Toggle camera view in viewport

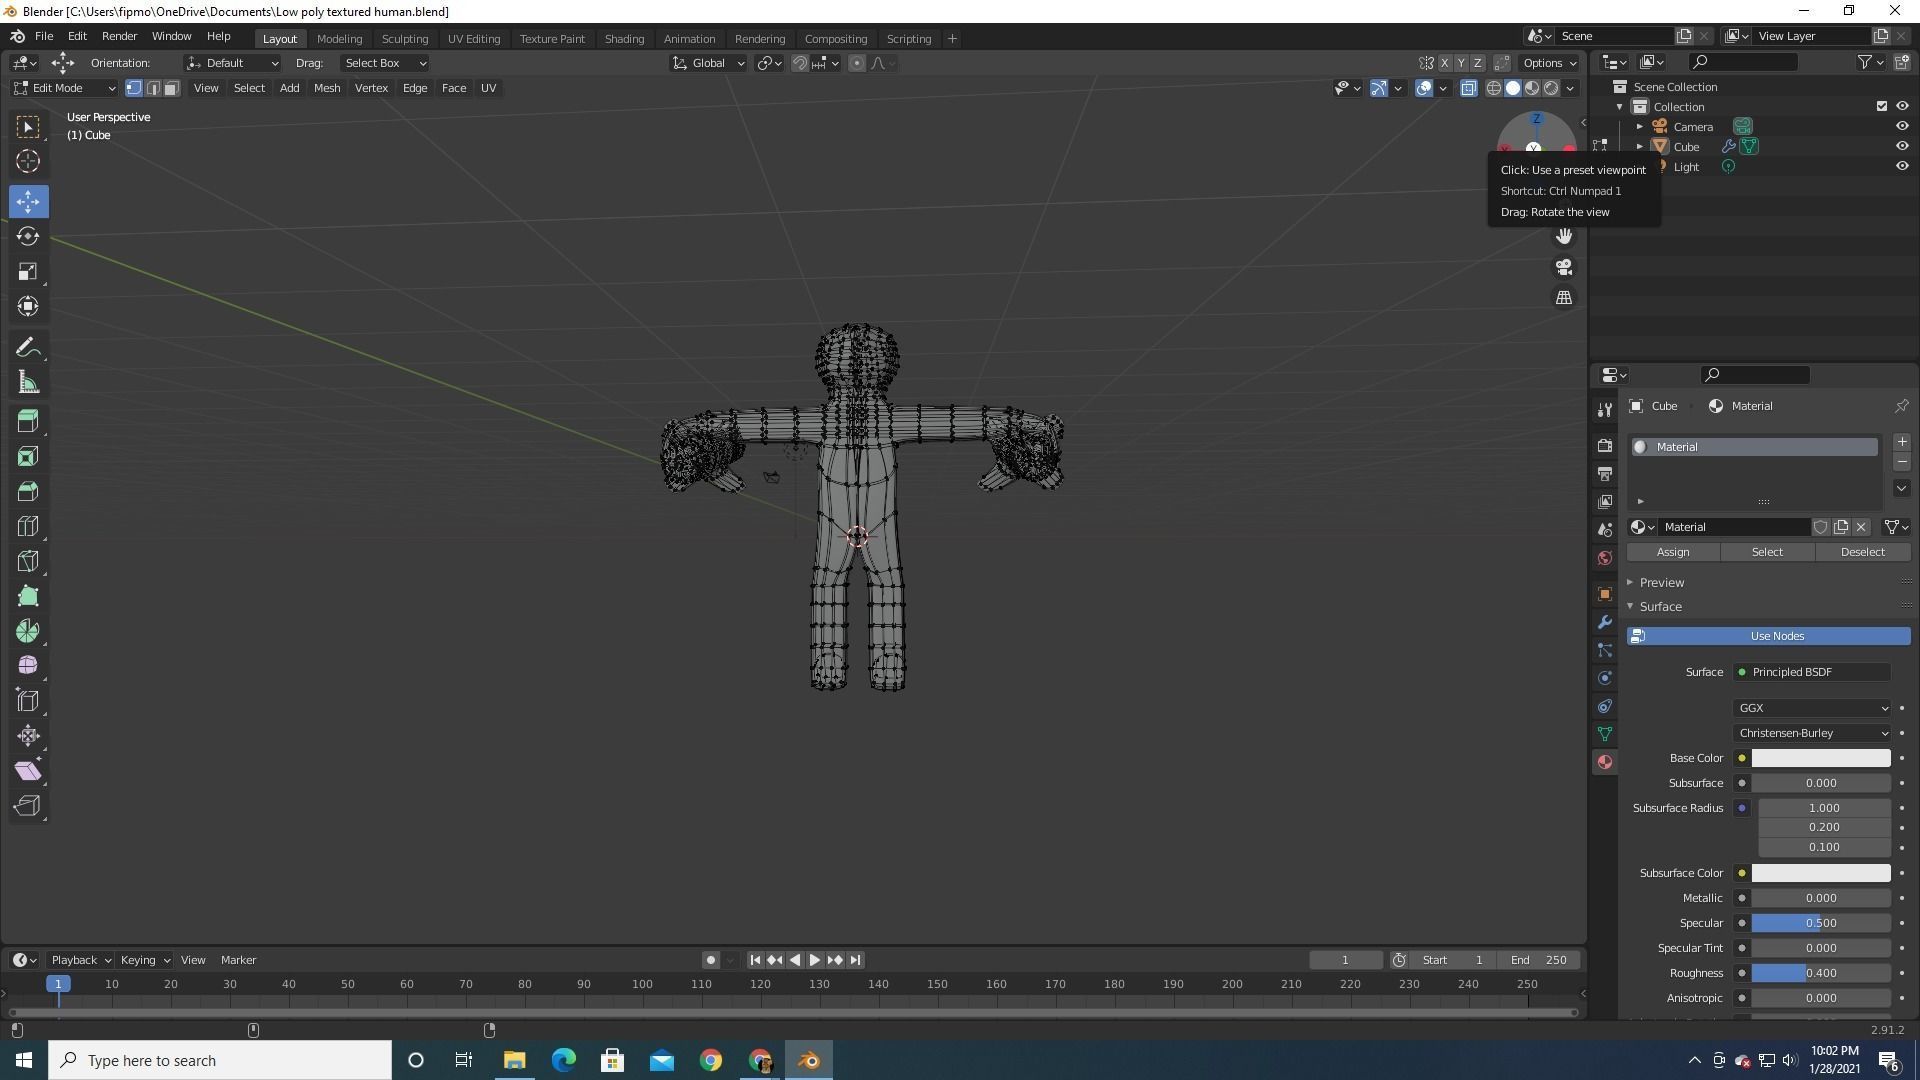tap(1564, 267)
